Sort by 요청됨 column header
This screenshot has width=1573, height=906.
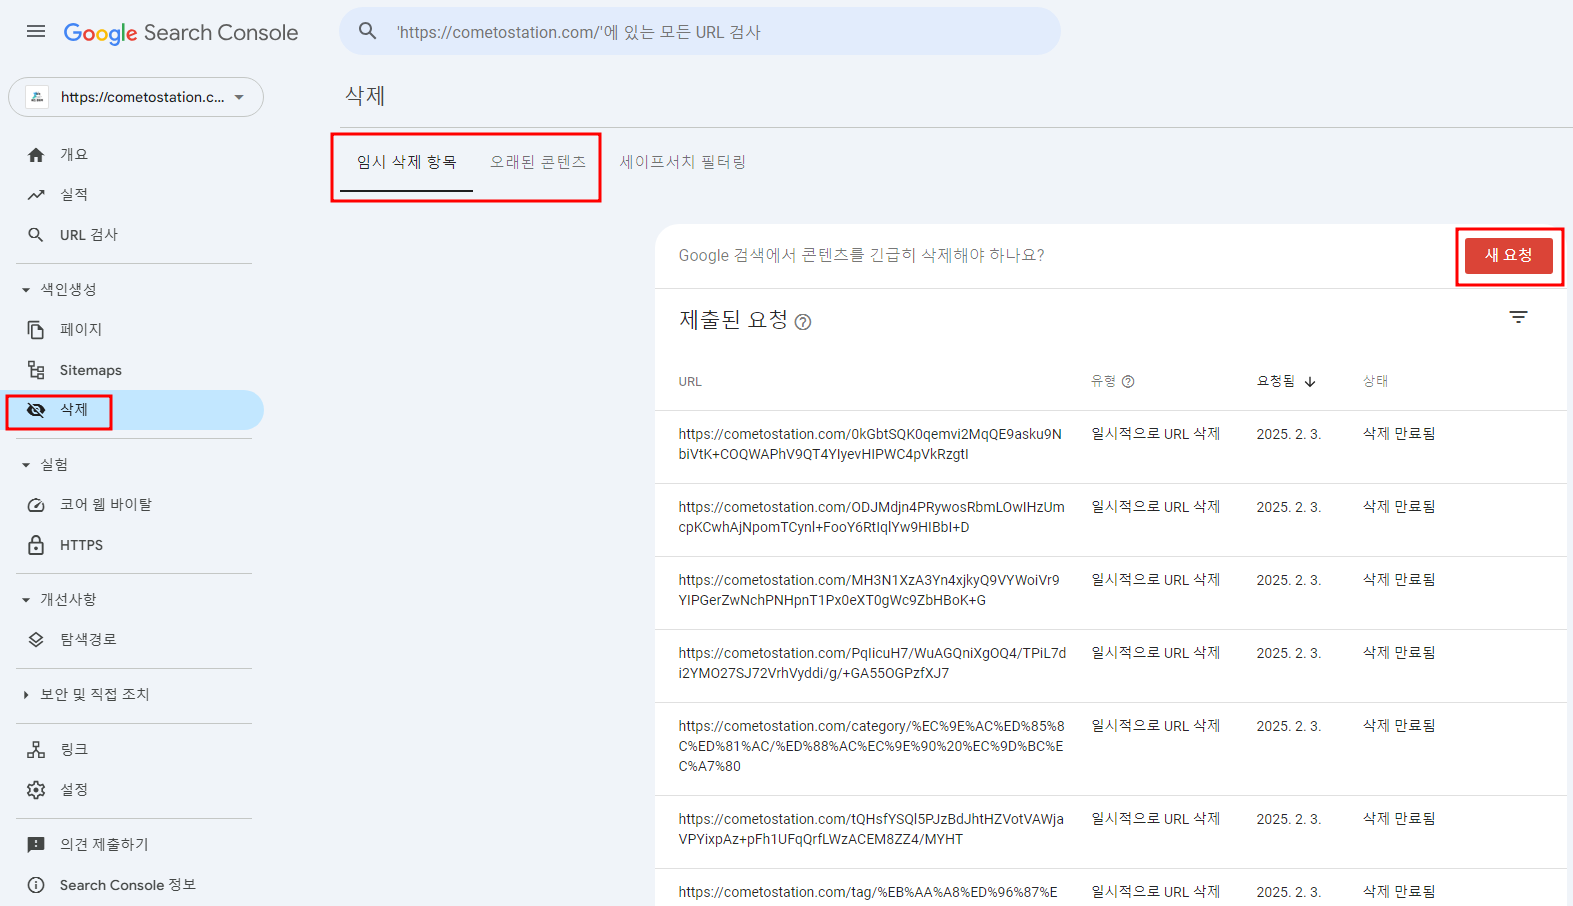(x=1276, y=381)
